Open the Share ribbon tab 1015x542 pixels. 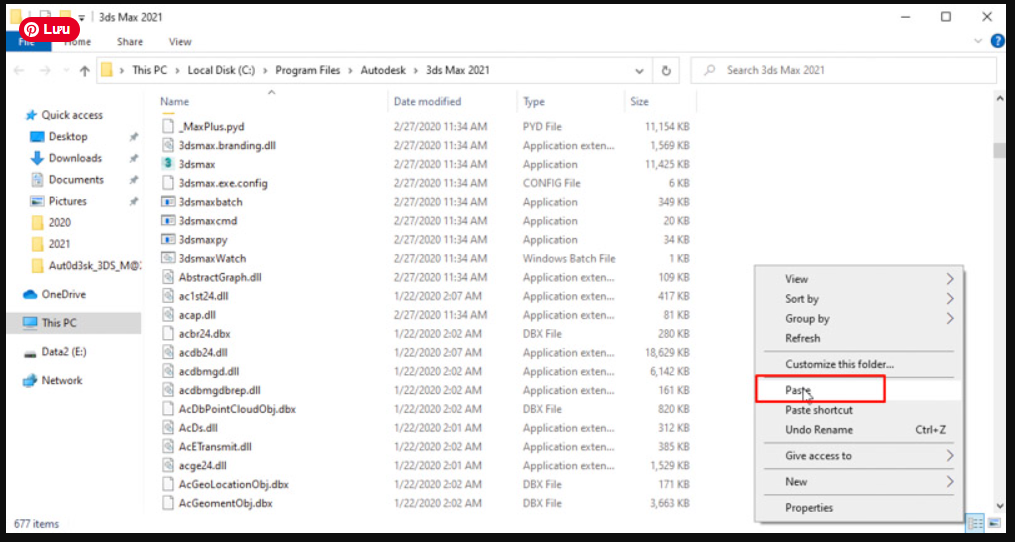pyautogui.click(x=130, y=42)
